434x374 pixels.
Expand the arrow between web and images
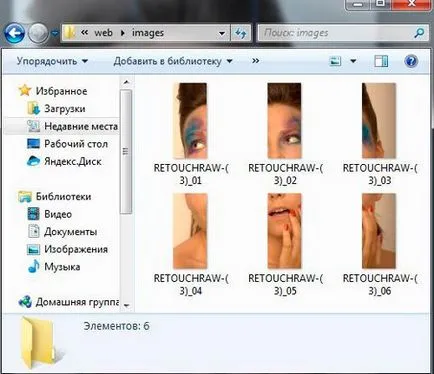123,33
